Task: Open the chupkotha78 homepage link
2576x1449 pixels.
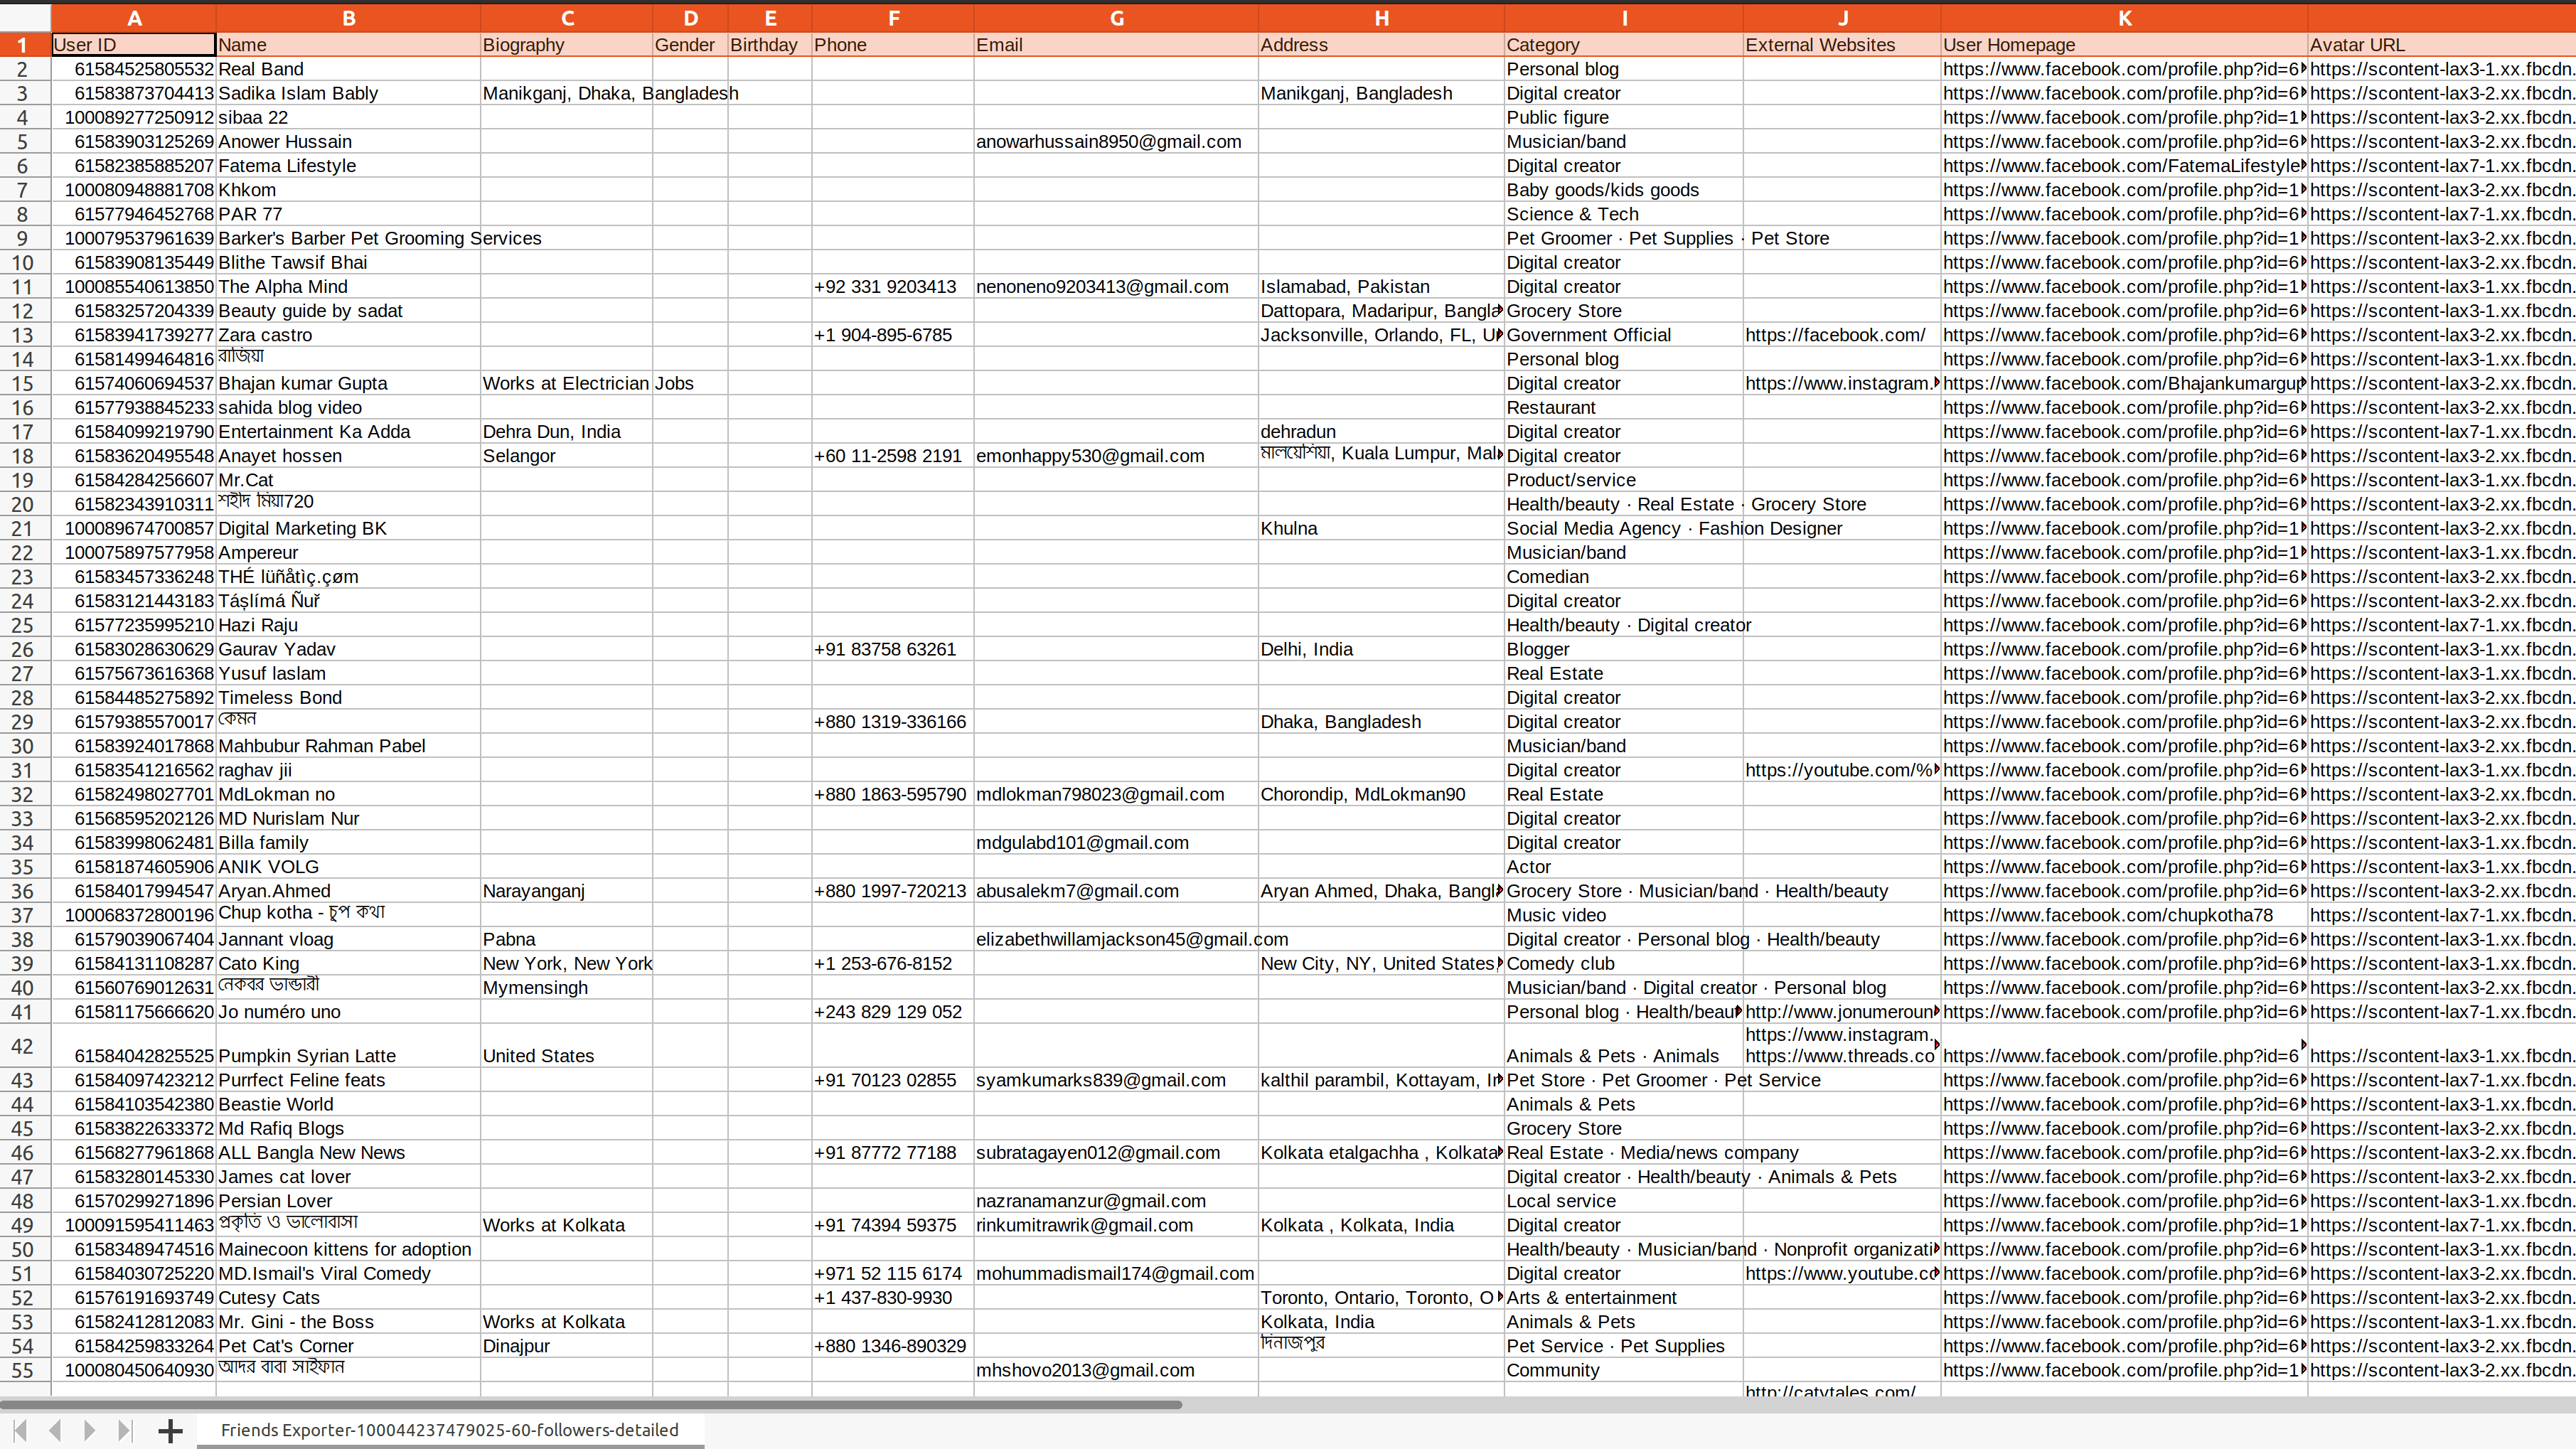Action: point(2107,915)
